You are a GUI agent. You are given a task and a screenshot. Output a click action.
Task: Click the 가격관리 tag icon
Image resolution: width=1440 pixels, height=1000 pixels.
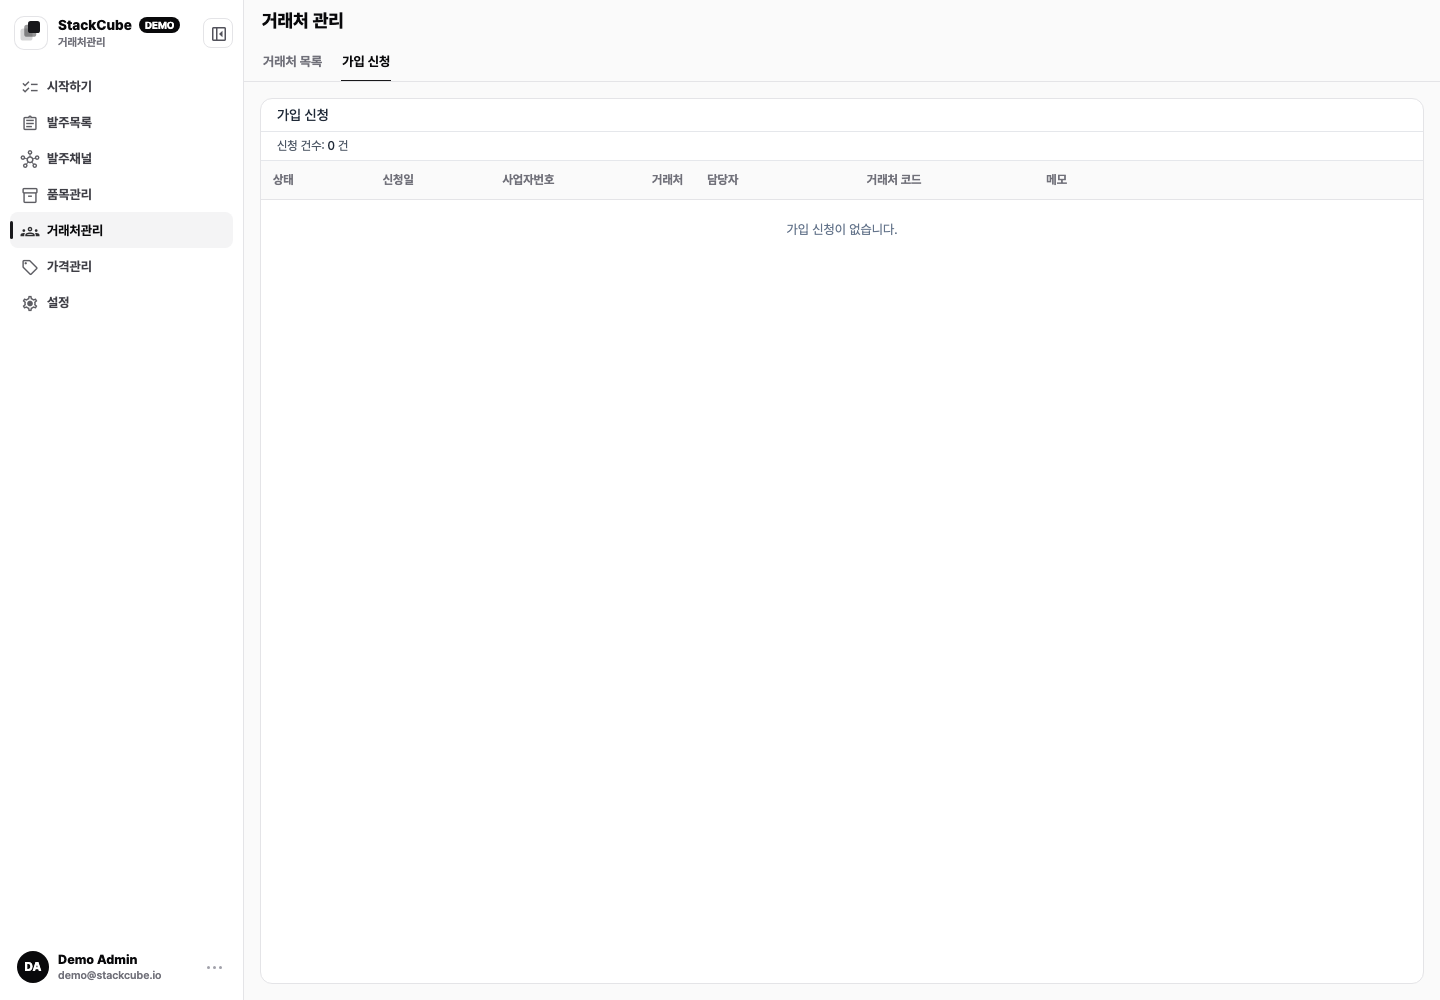coord(30,267)
